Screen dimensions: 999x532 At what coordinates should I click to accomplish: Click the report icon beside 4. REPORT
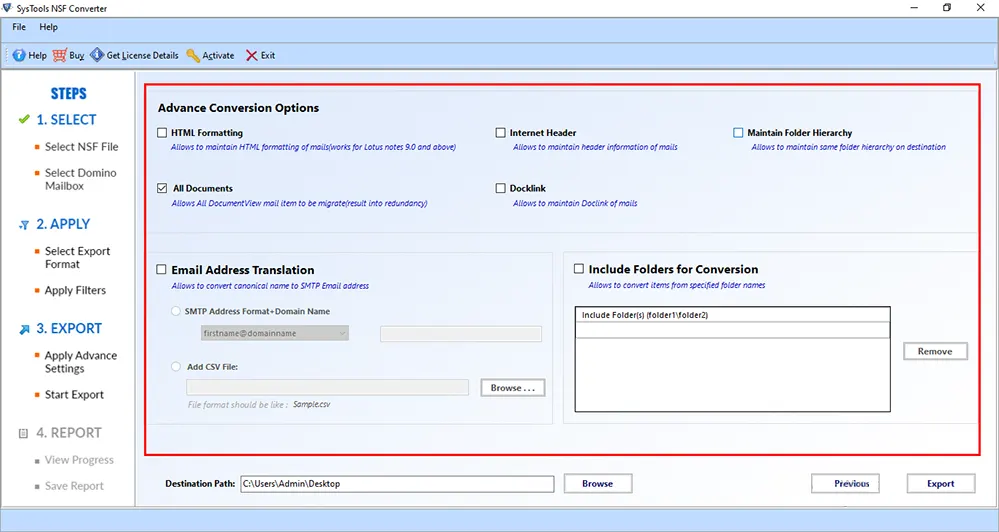pyautogui.click(x=24, y=433)
